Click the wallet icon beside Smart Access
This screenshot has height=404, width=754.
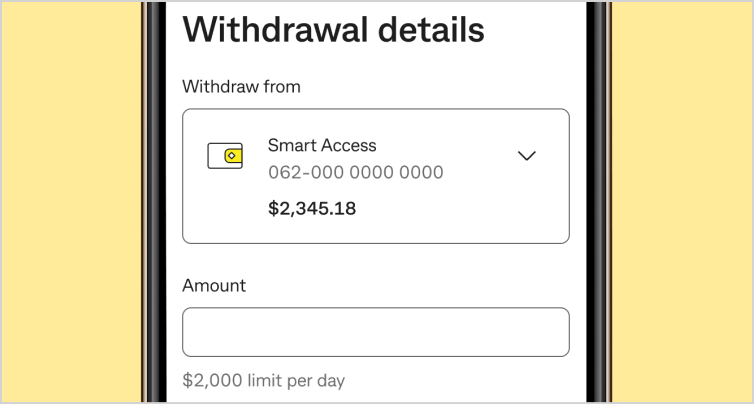tap(225, 156)
